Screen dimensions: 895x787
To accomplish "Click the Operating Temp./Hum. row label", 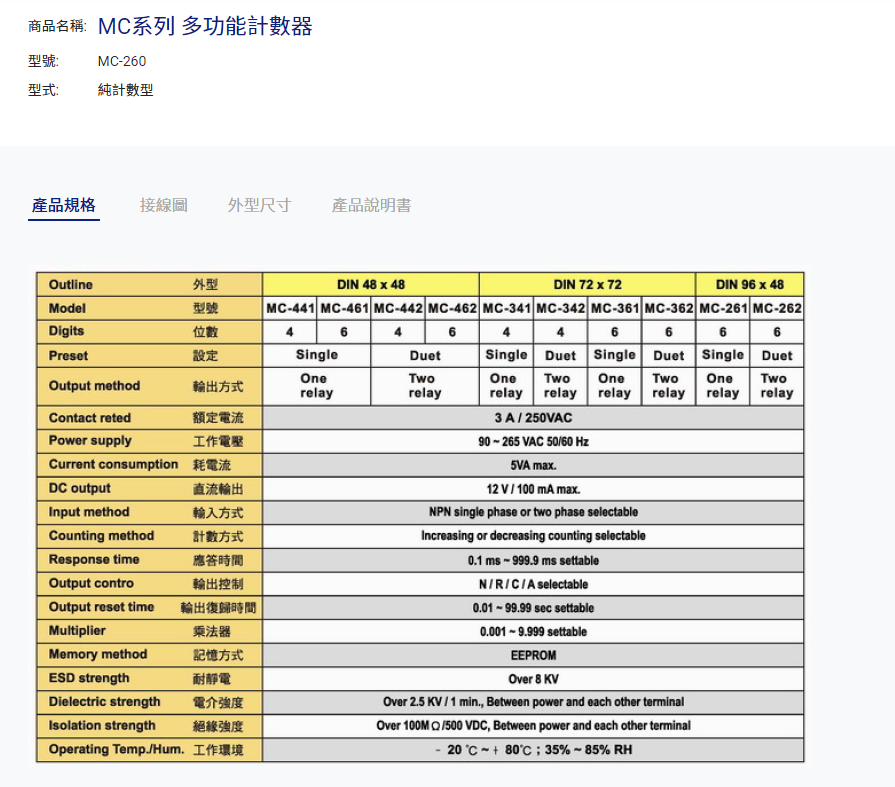I will pos(116,749).
